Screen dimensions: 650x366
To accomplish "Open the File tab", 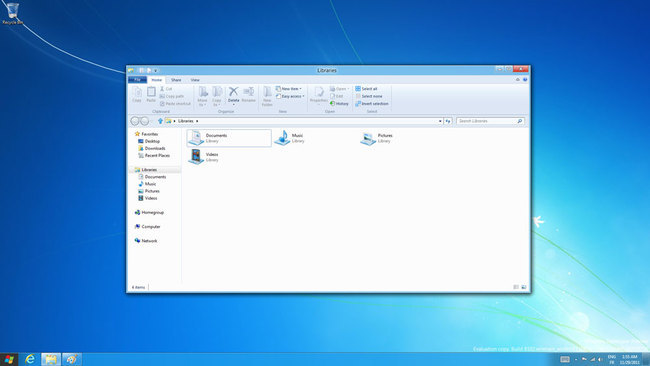I will pos(137,80).
